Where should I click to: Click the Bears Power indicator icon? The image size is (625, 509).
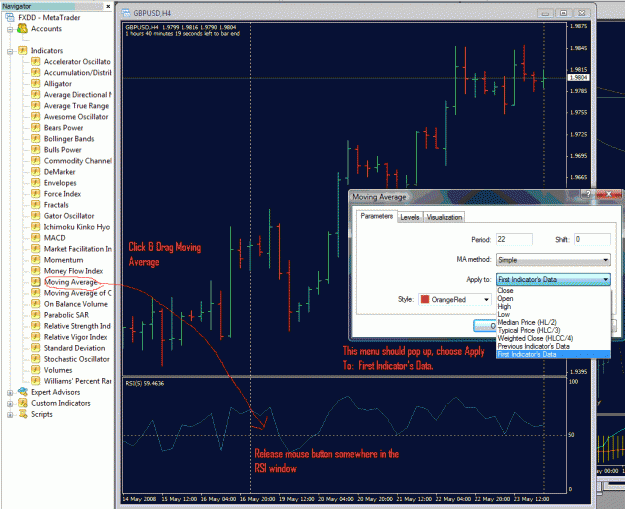coord(35,128)
